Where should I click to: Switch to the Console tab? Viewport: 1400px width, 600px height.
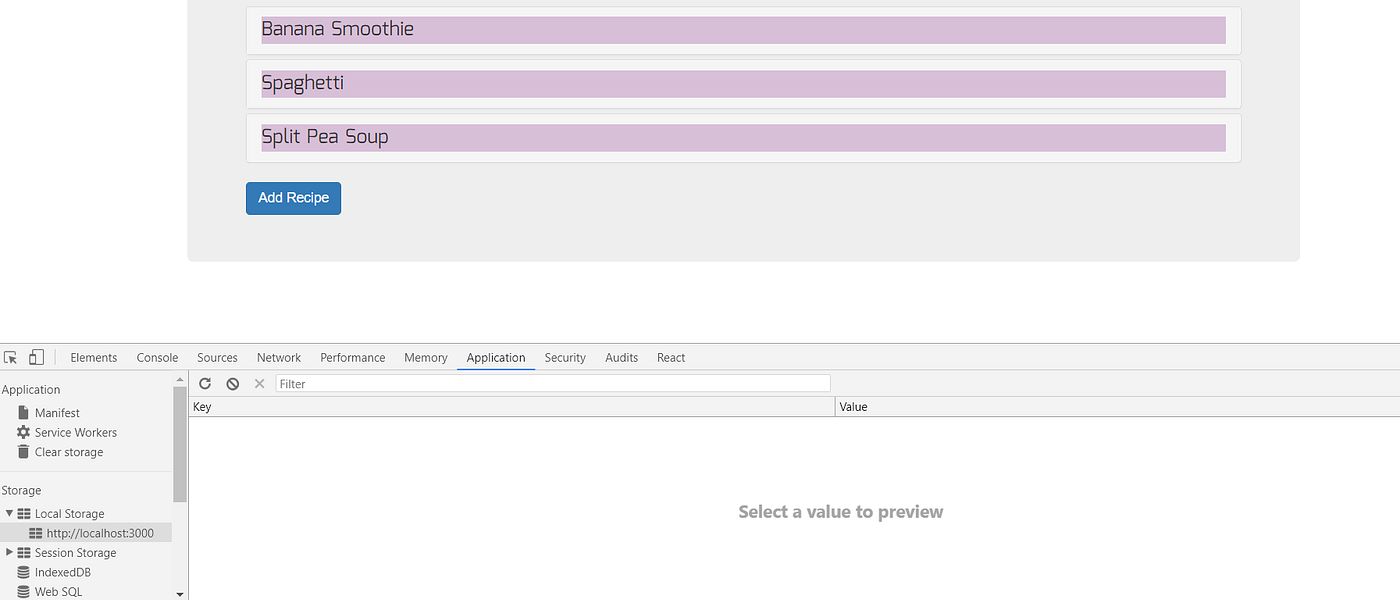(x=157, y=357)
